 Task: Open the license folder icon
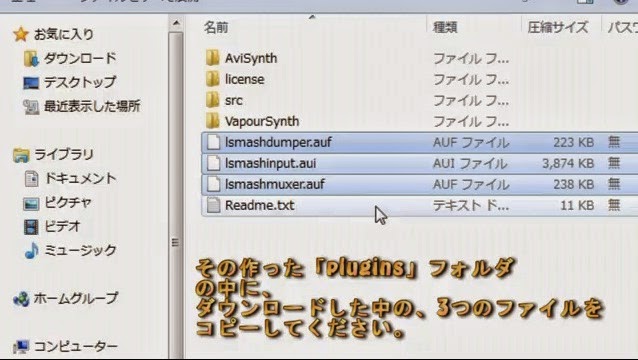[x=212, y=79]
